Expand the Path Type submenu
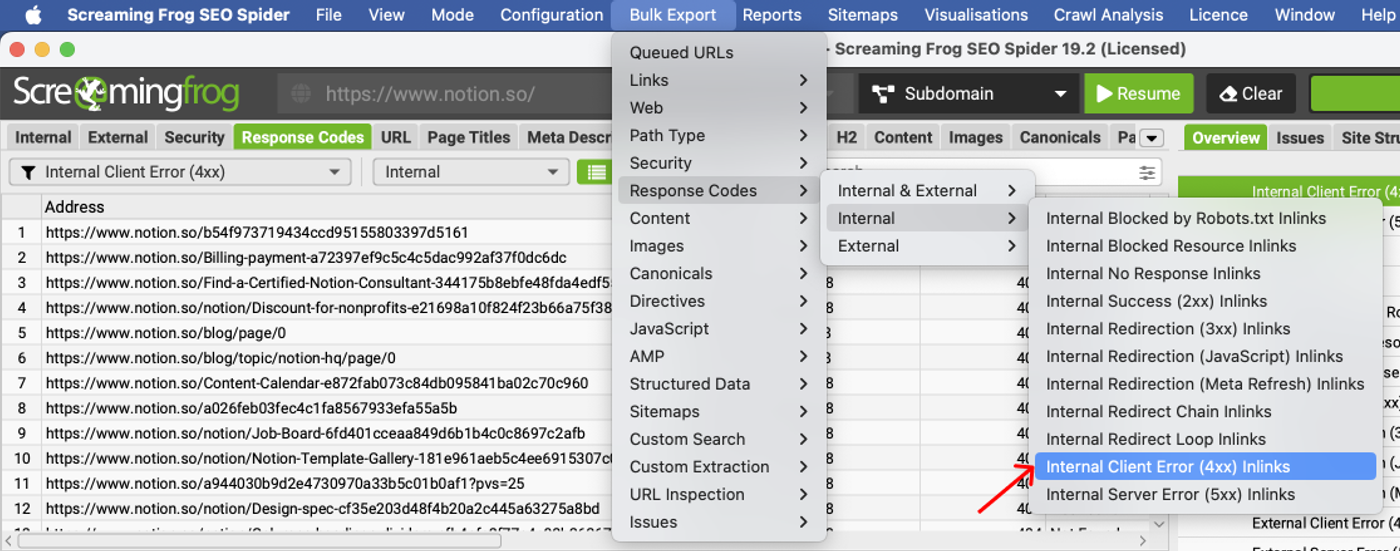Viewport: 1400px width, 551px height. click(719, 136)
